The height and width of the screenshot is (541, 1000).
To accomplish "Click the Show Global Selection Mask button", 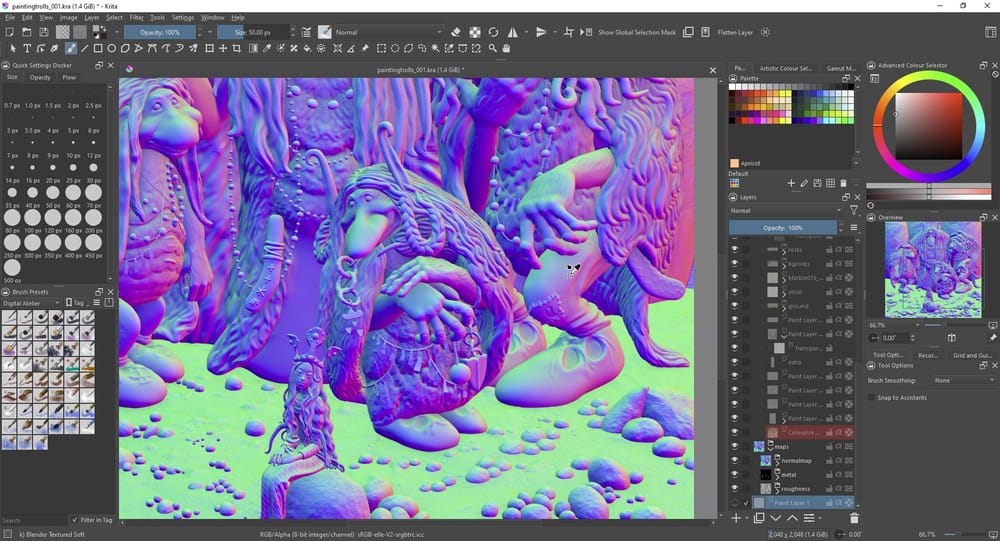I will pyautogui.click(x=637, y=32).
